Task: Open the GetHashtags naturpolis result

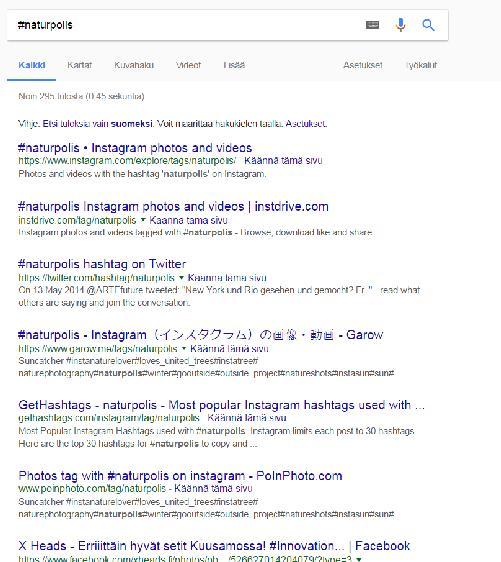Action: (x=221, y=405)
